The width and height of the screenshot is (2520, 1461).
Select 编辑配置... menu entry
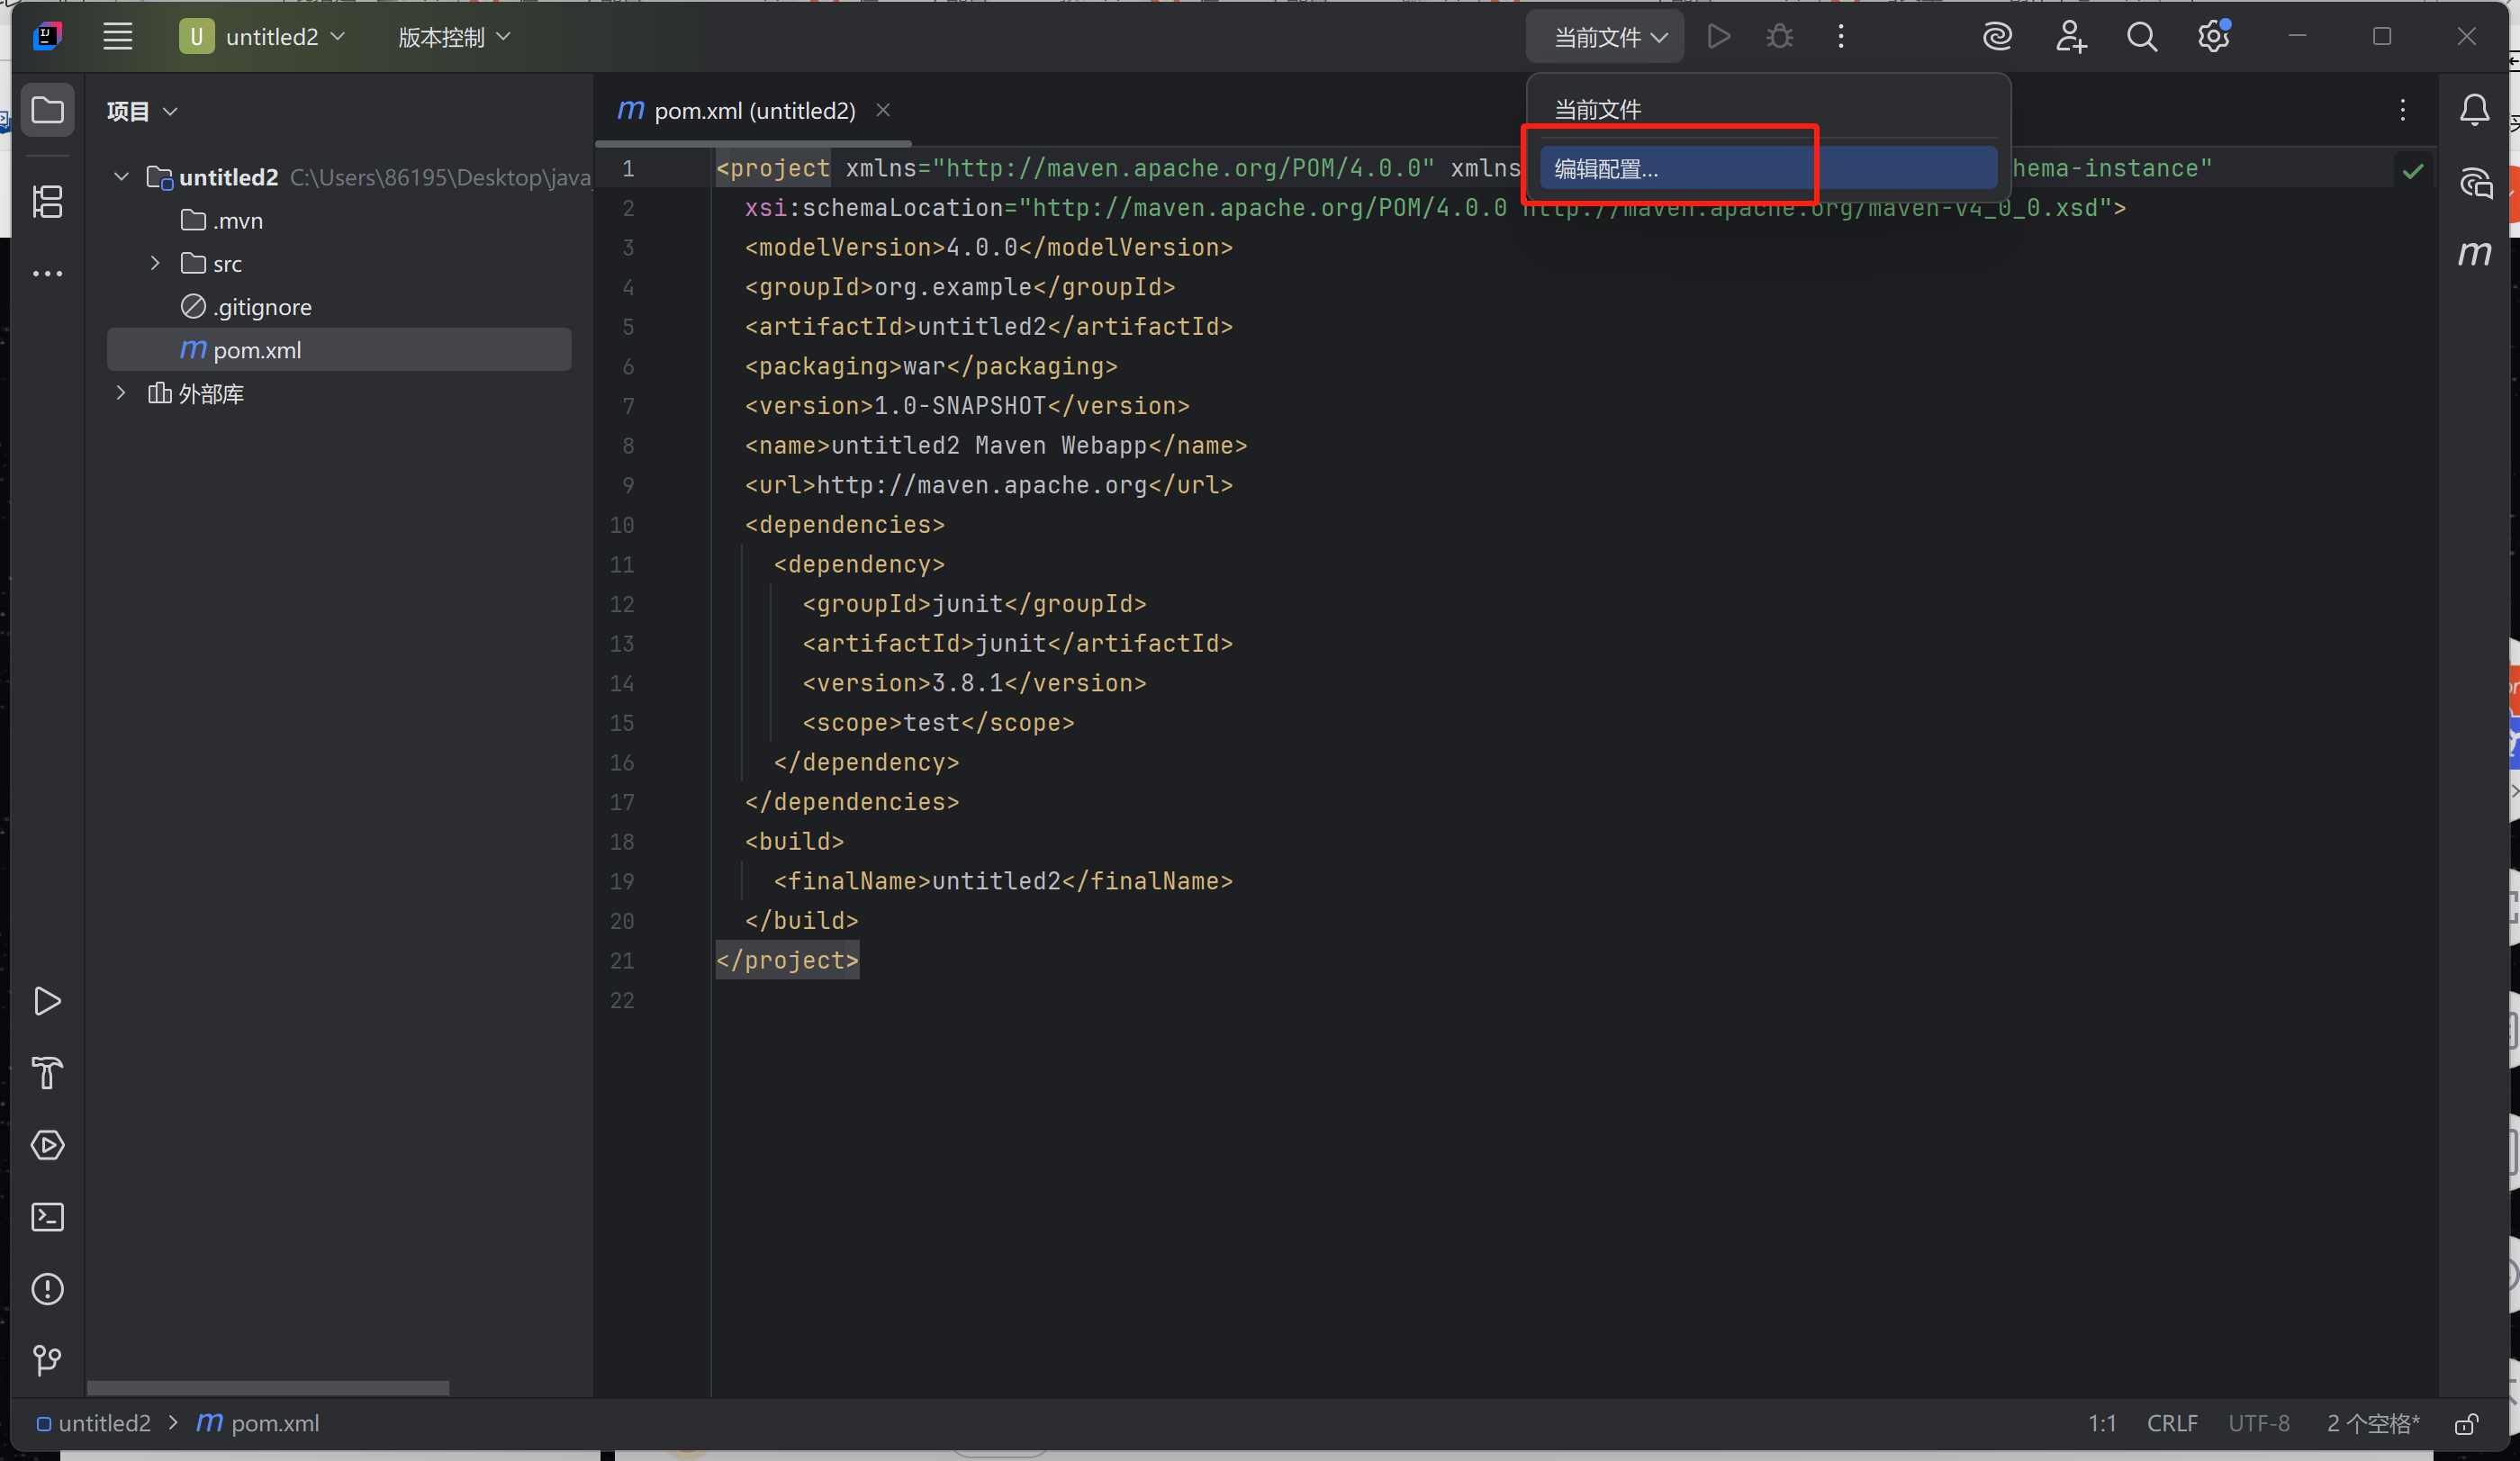(1768, 168)
